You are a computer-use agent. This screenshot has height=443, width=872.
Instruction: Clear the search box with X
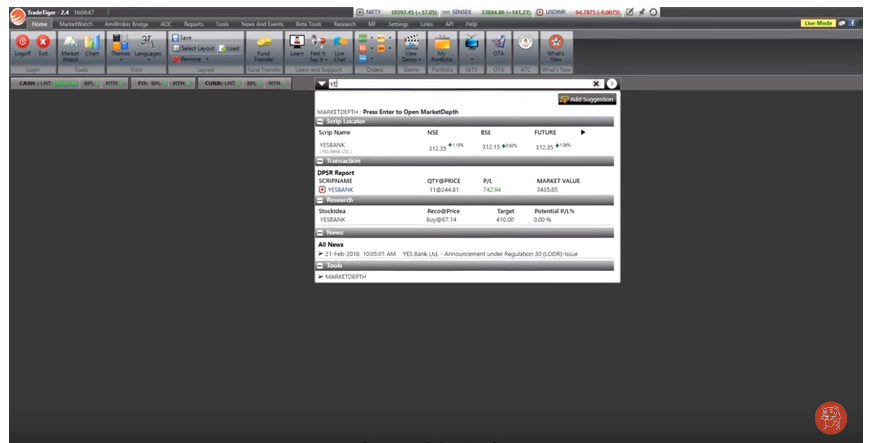596,84
